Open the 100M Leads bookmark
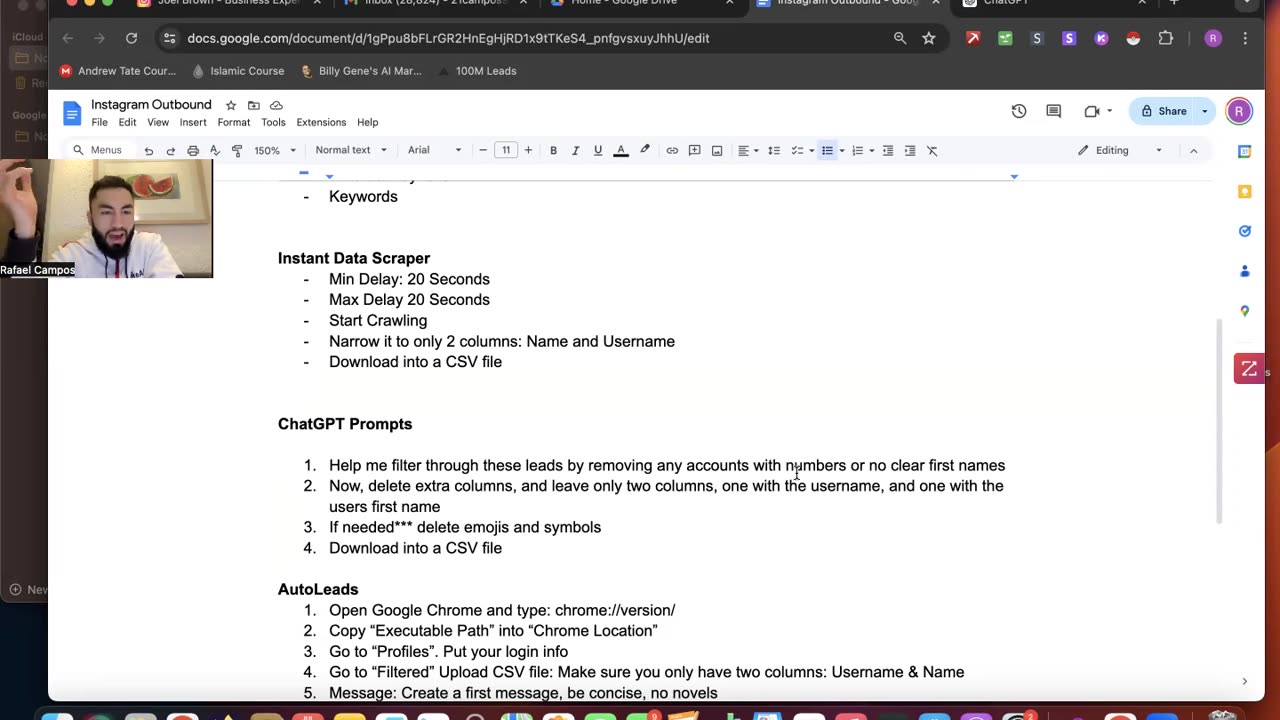The height and width of the screenshot is (720, 1280). [x=476, y=71]
